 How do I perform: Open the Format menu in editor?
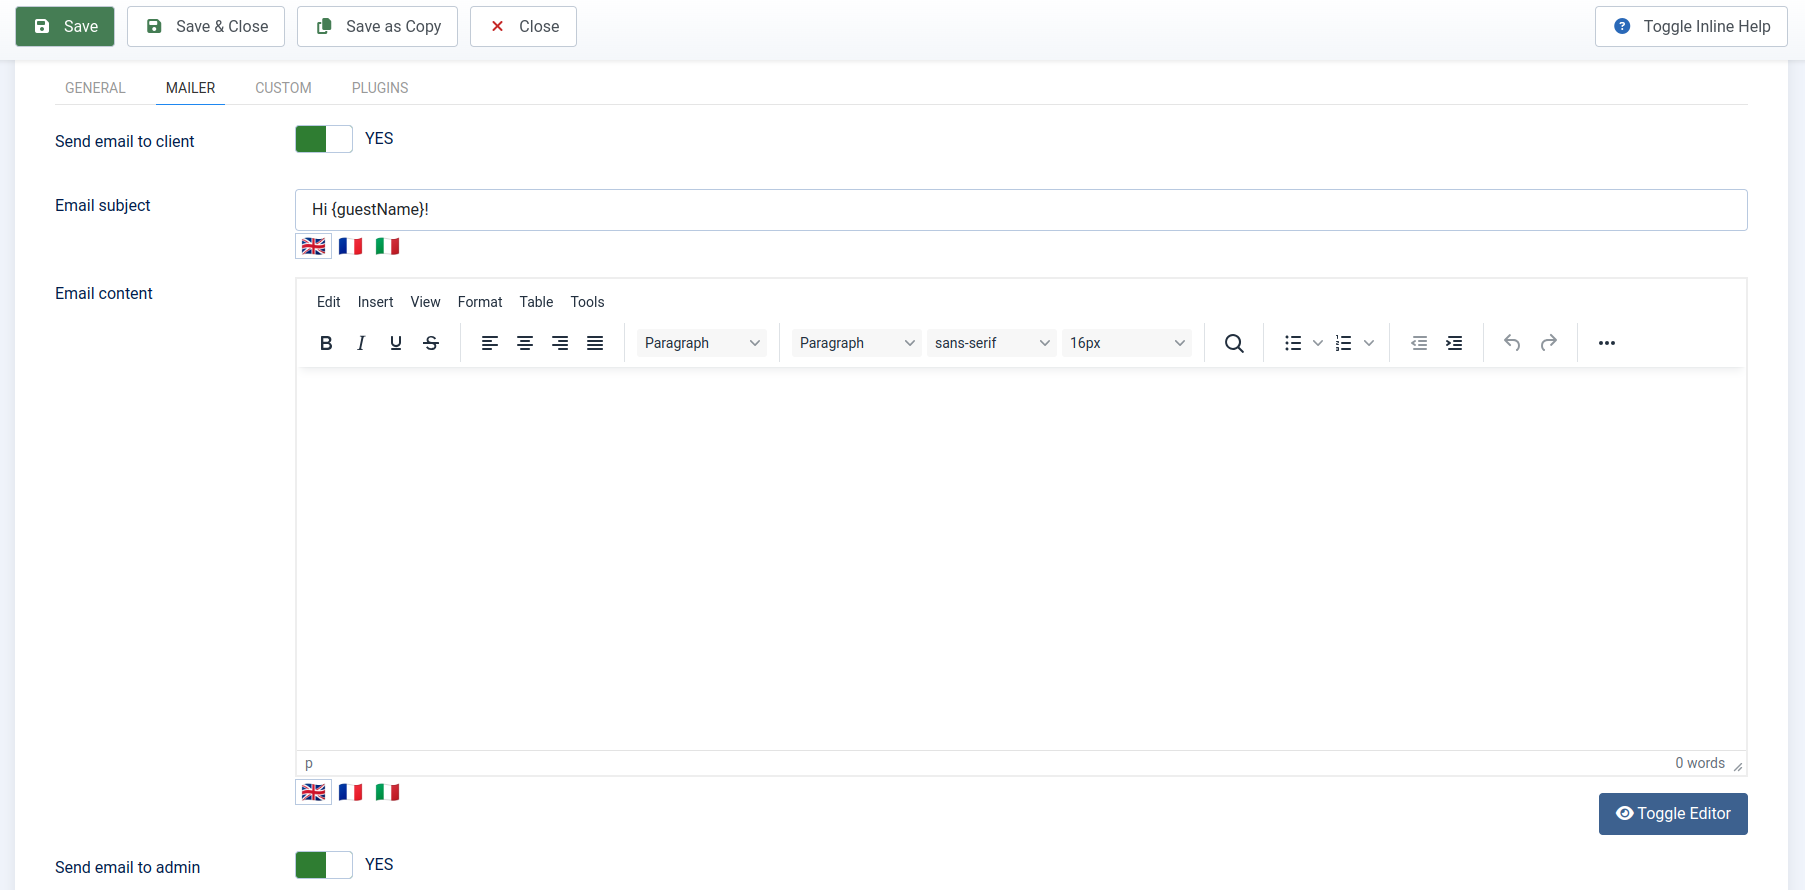tap(480, 302)
